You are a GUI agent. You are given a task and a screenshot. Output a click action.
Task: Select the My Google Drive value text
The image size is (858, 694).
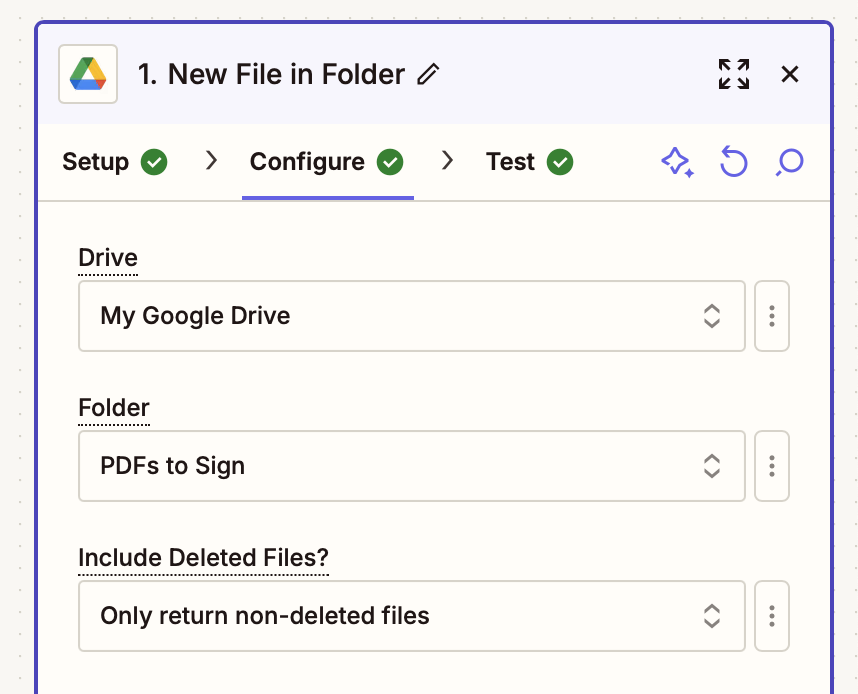195,316
